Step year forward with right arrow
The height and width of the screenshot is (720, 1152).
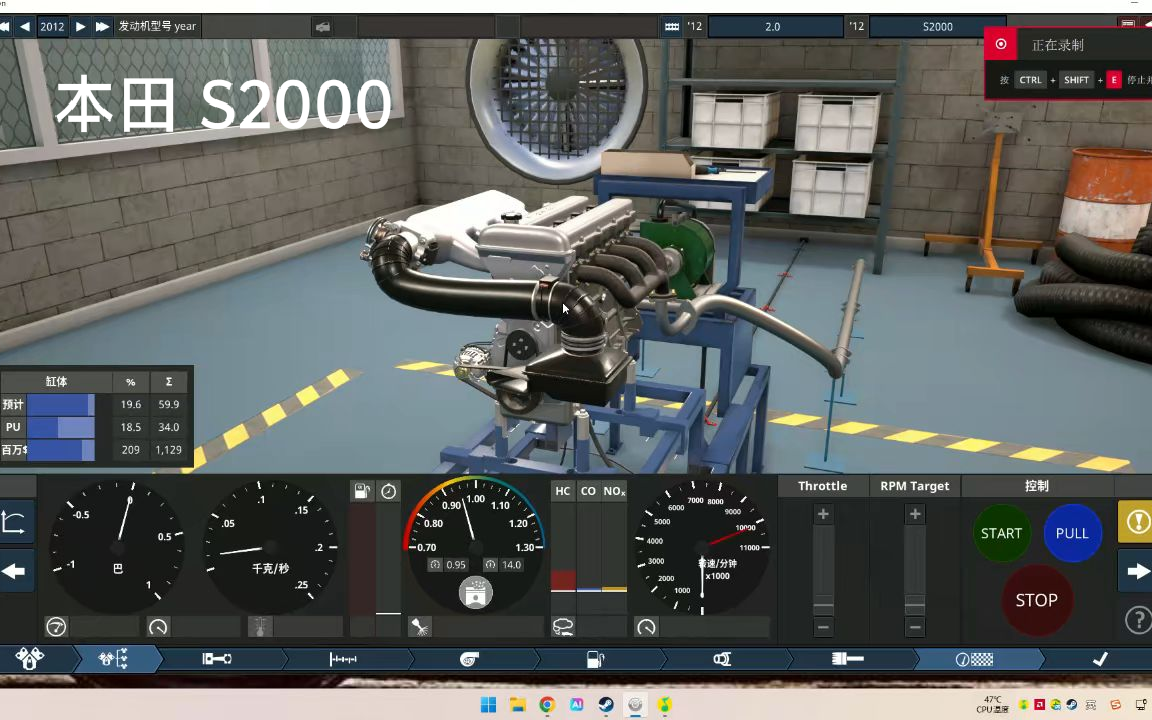pos(81,26)
